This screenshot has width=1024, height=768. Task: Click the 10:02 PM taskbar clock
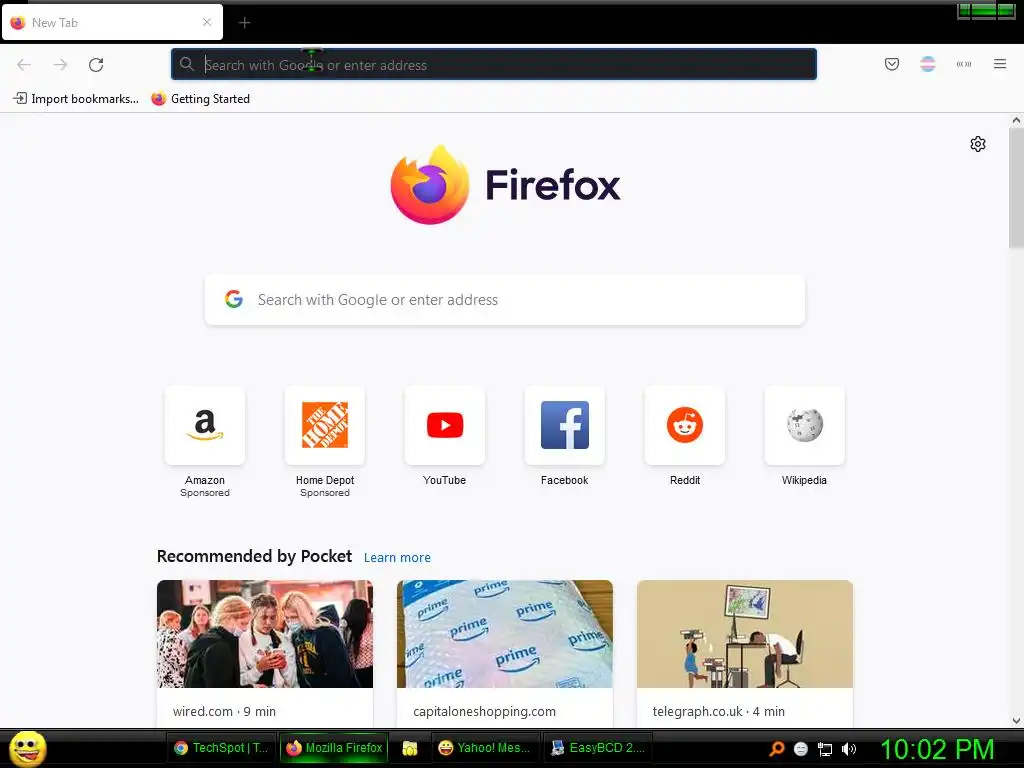tap(937, 749)
